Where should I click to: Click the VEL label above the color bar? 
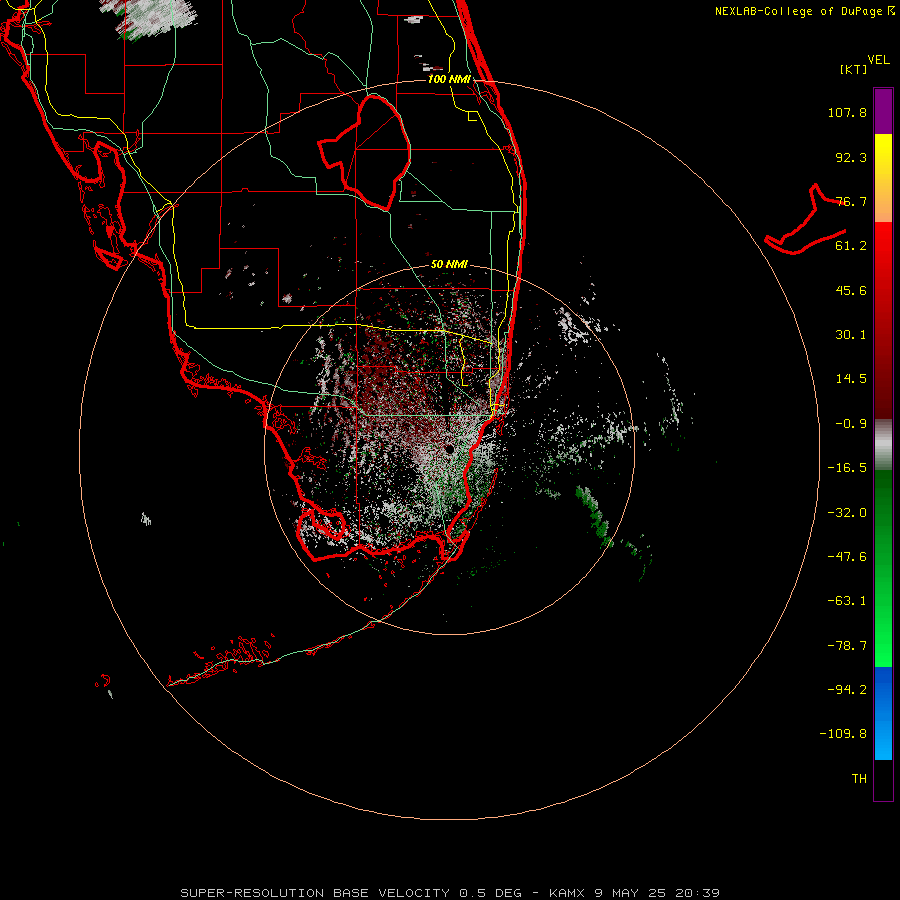pyautogui.click(x=878, y=59)
